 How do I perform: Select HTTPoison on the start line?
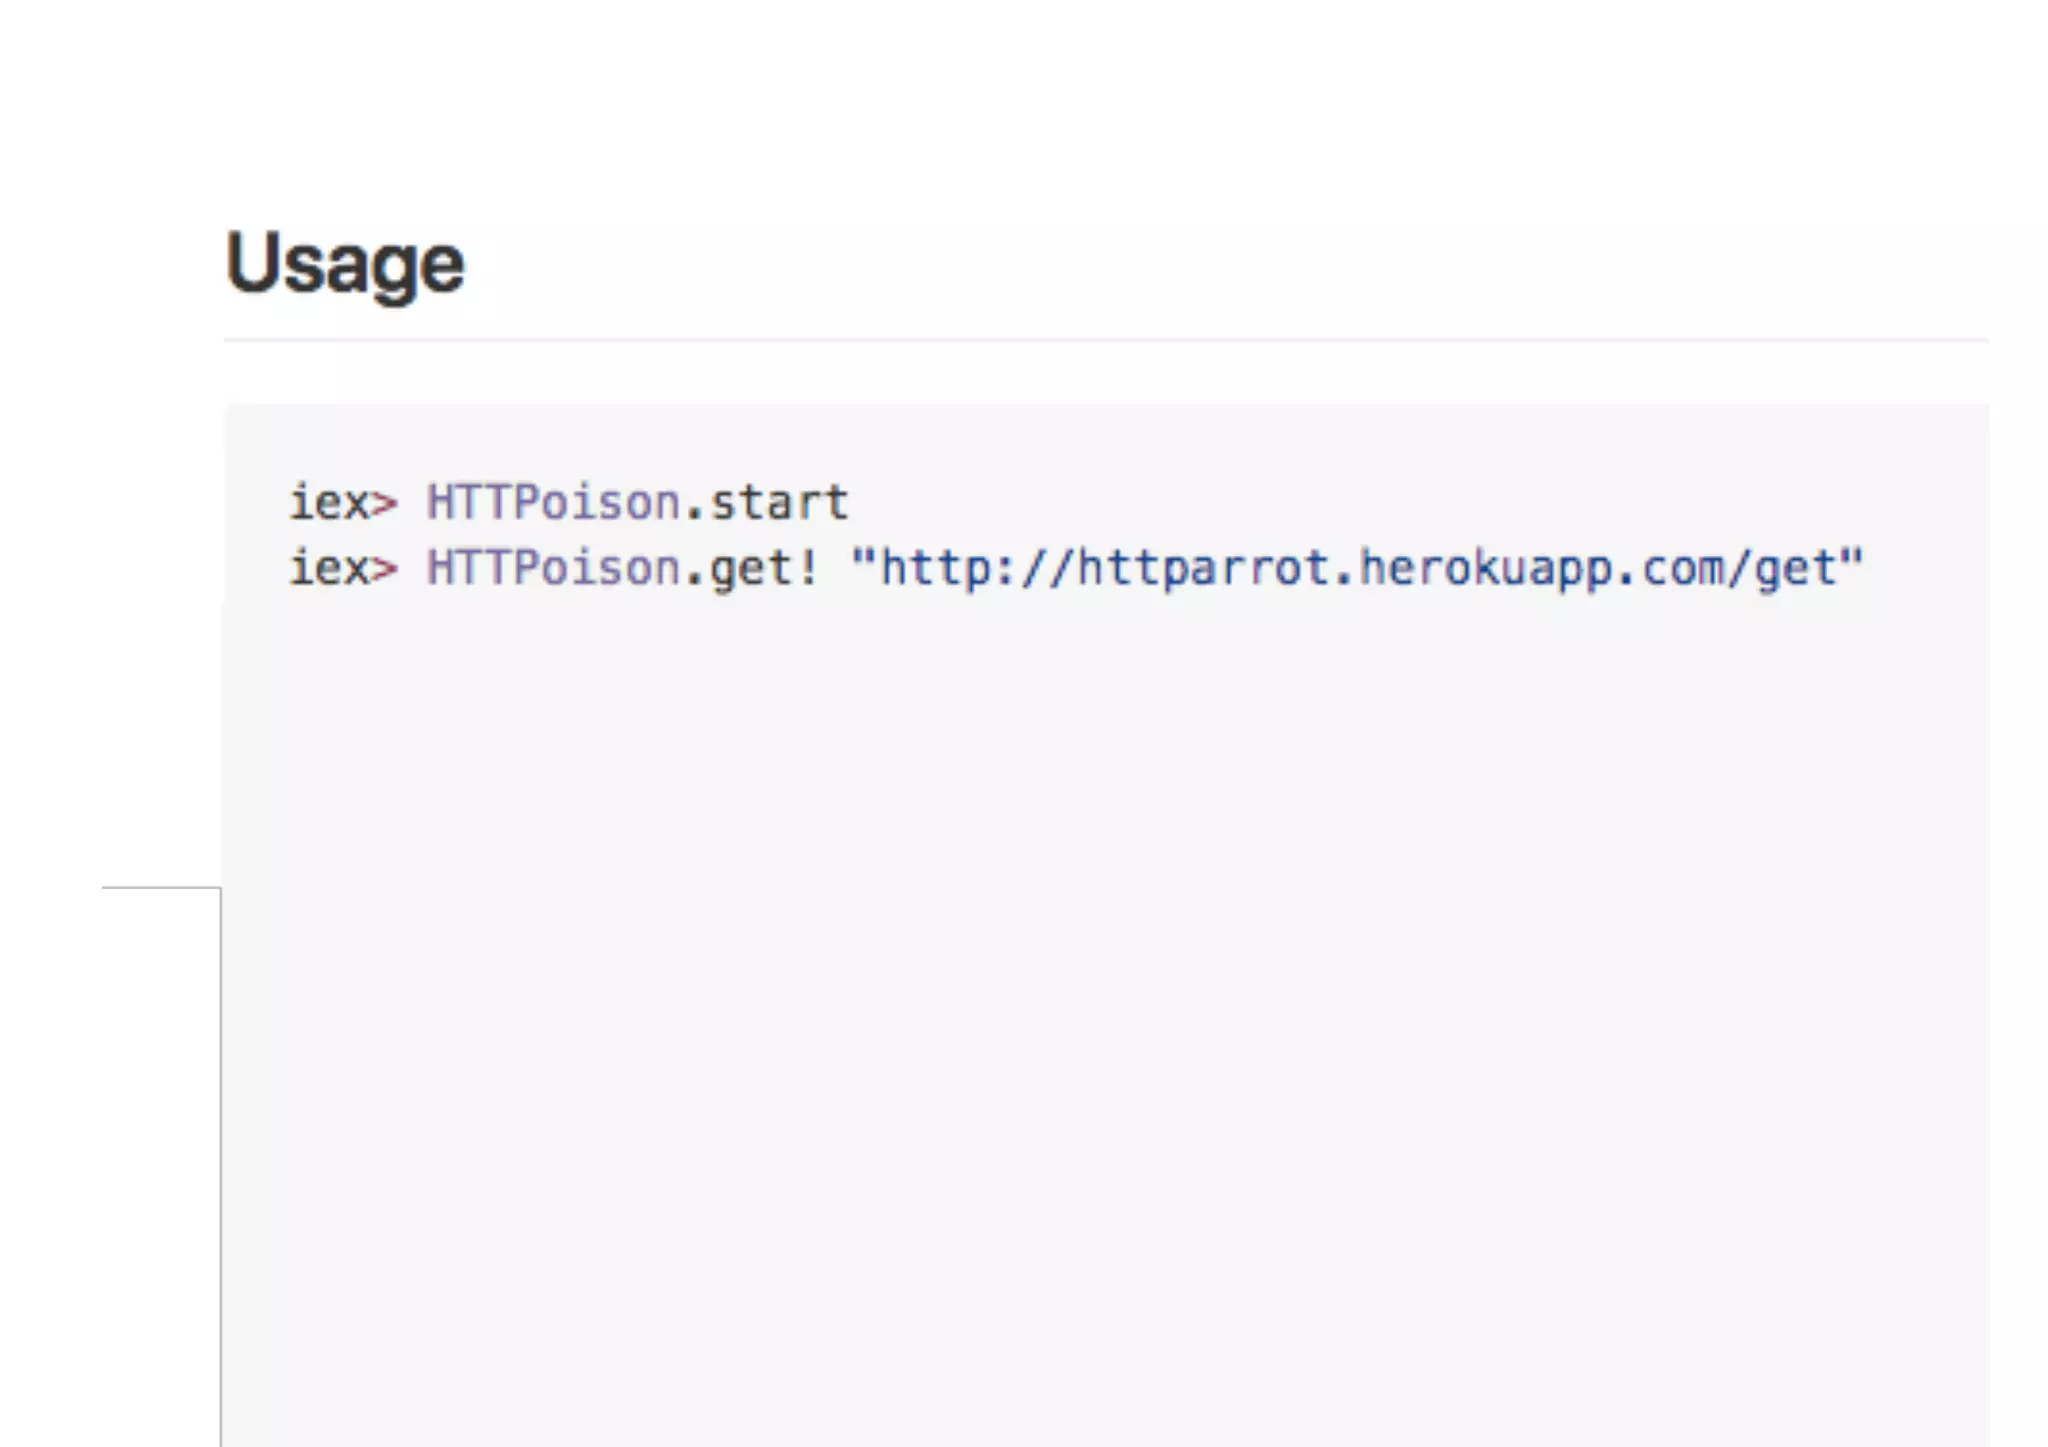[554, 502]
